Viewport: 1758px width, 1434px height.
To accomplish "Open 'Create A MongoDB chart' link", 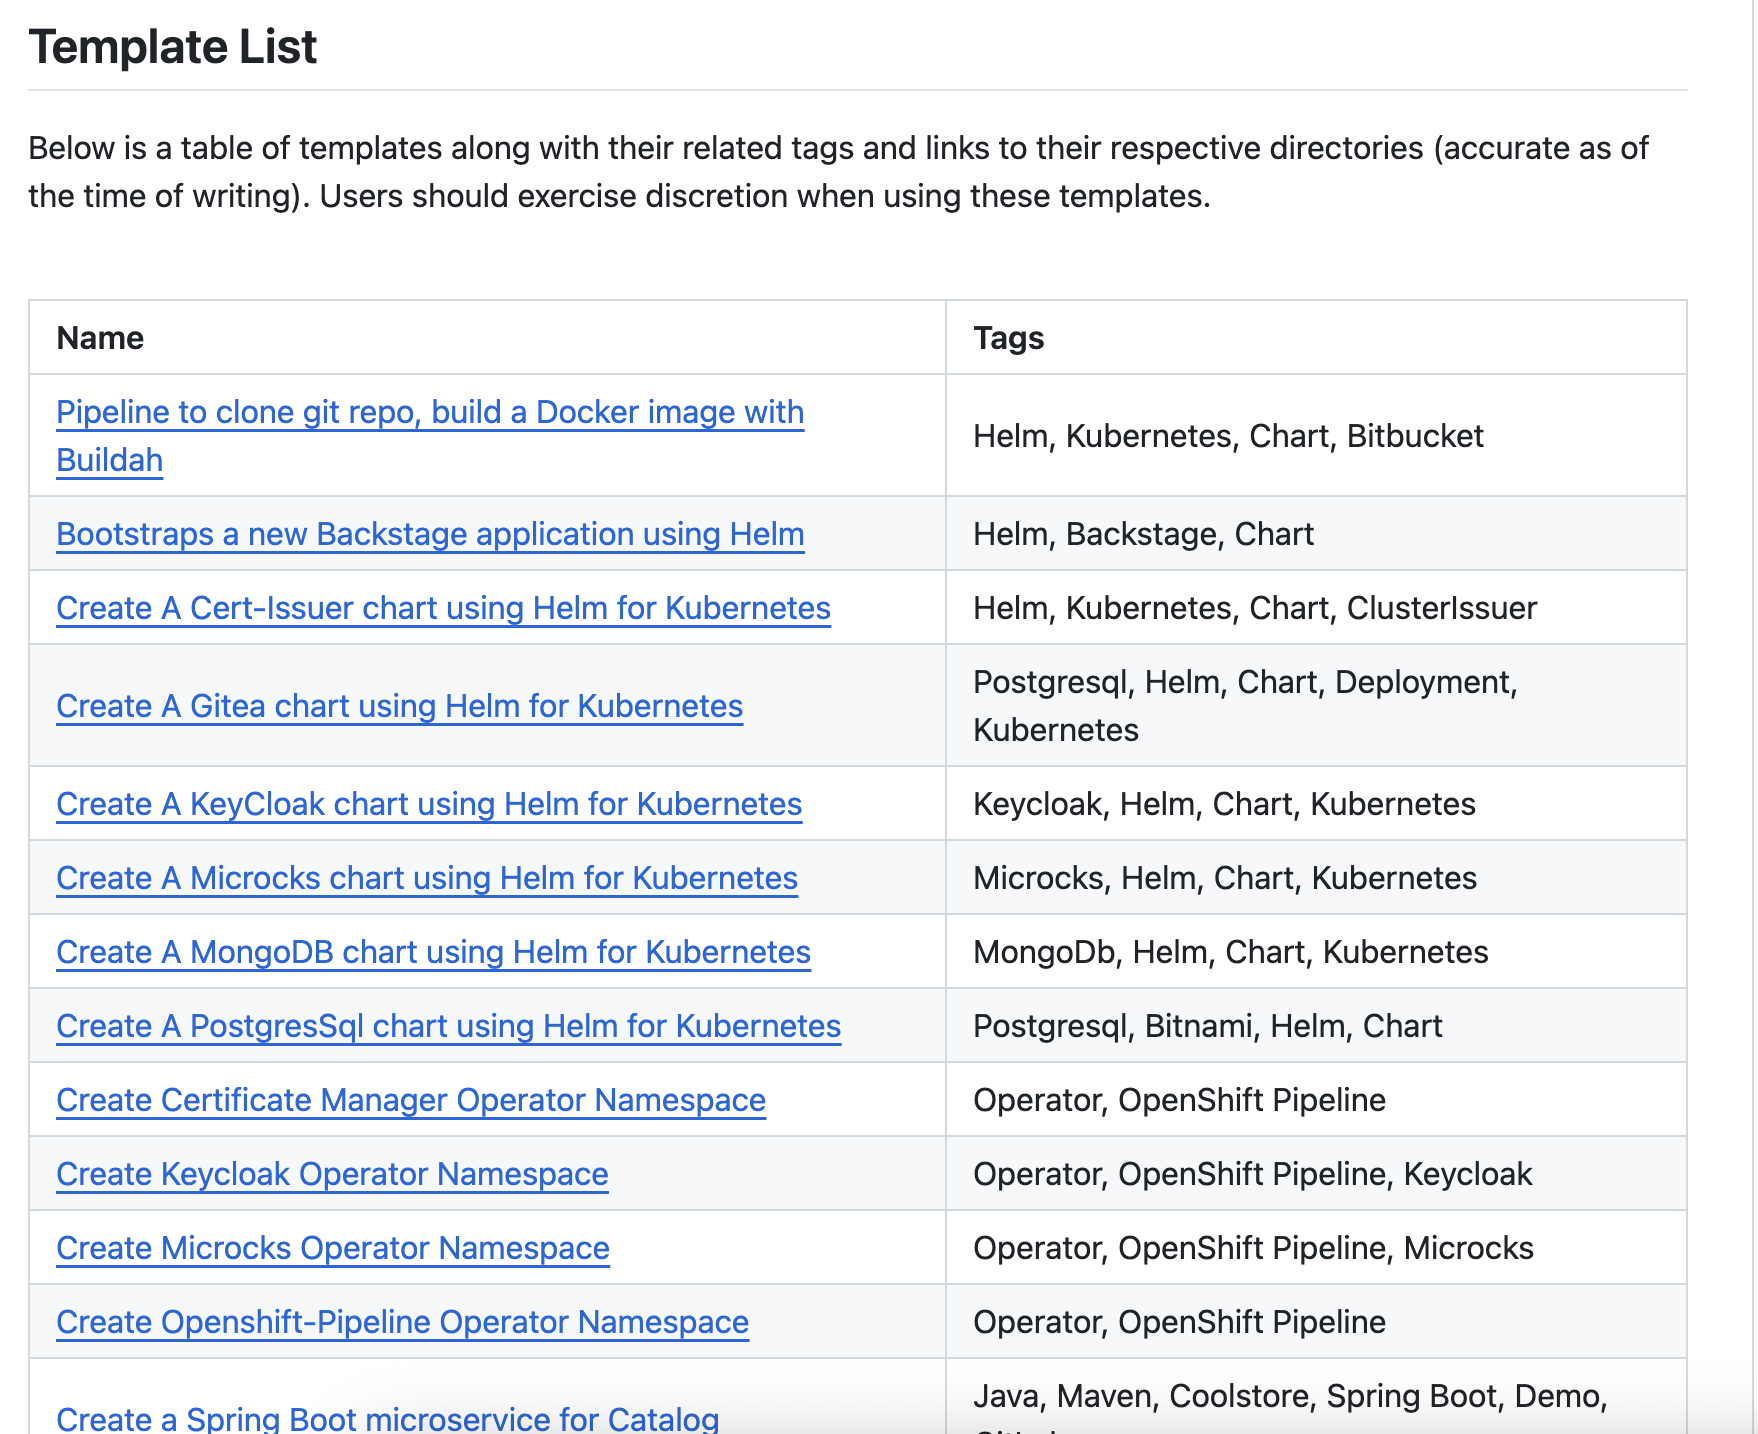I will pyautogui.click(x=433, y=952).
